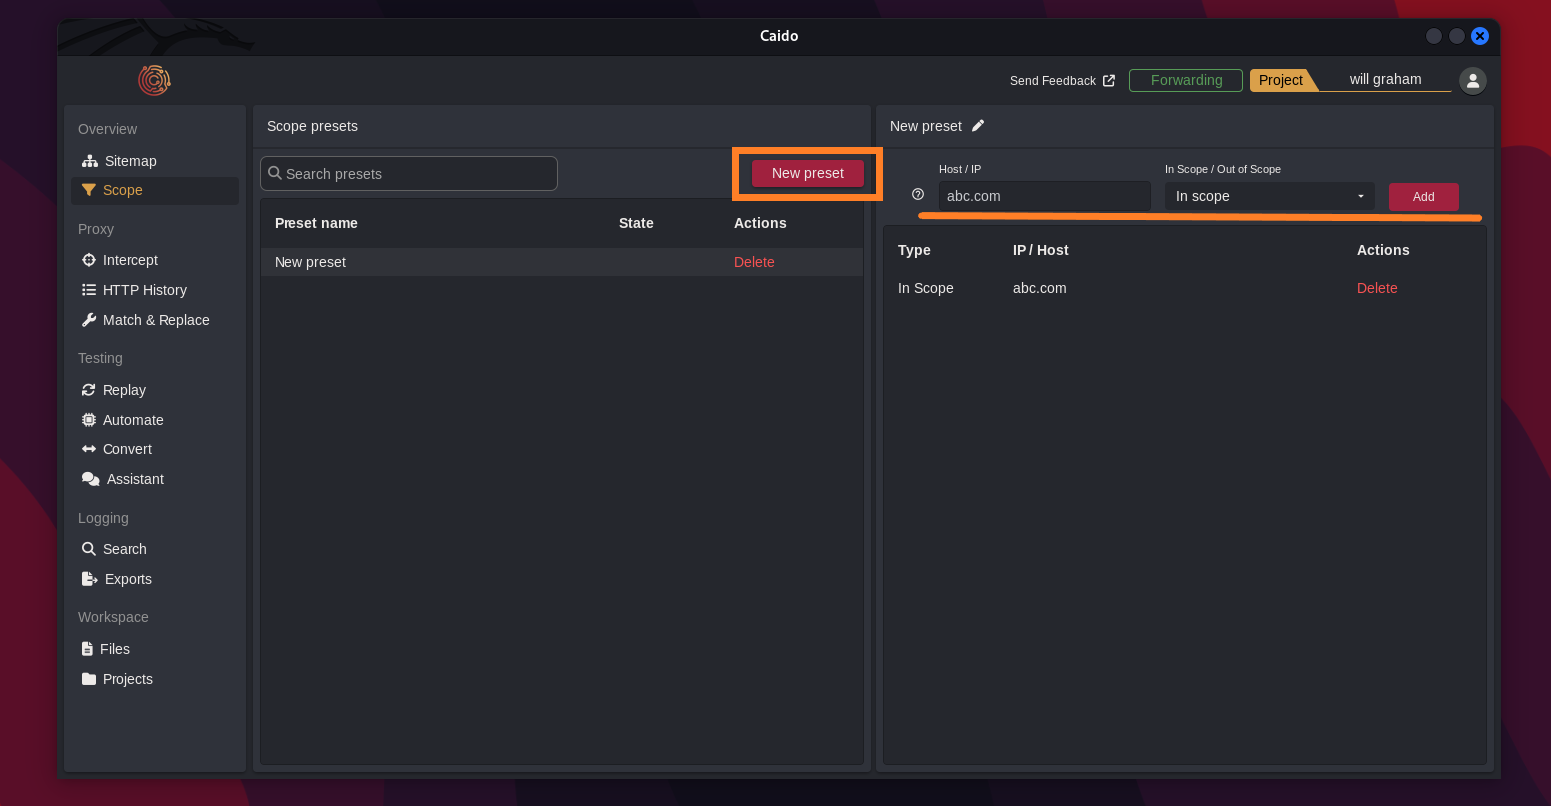1551x806 pixels.
Task: Open the Files workspace page
Action: pos(155,649)
